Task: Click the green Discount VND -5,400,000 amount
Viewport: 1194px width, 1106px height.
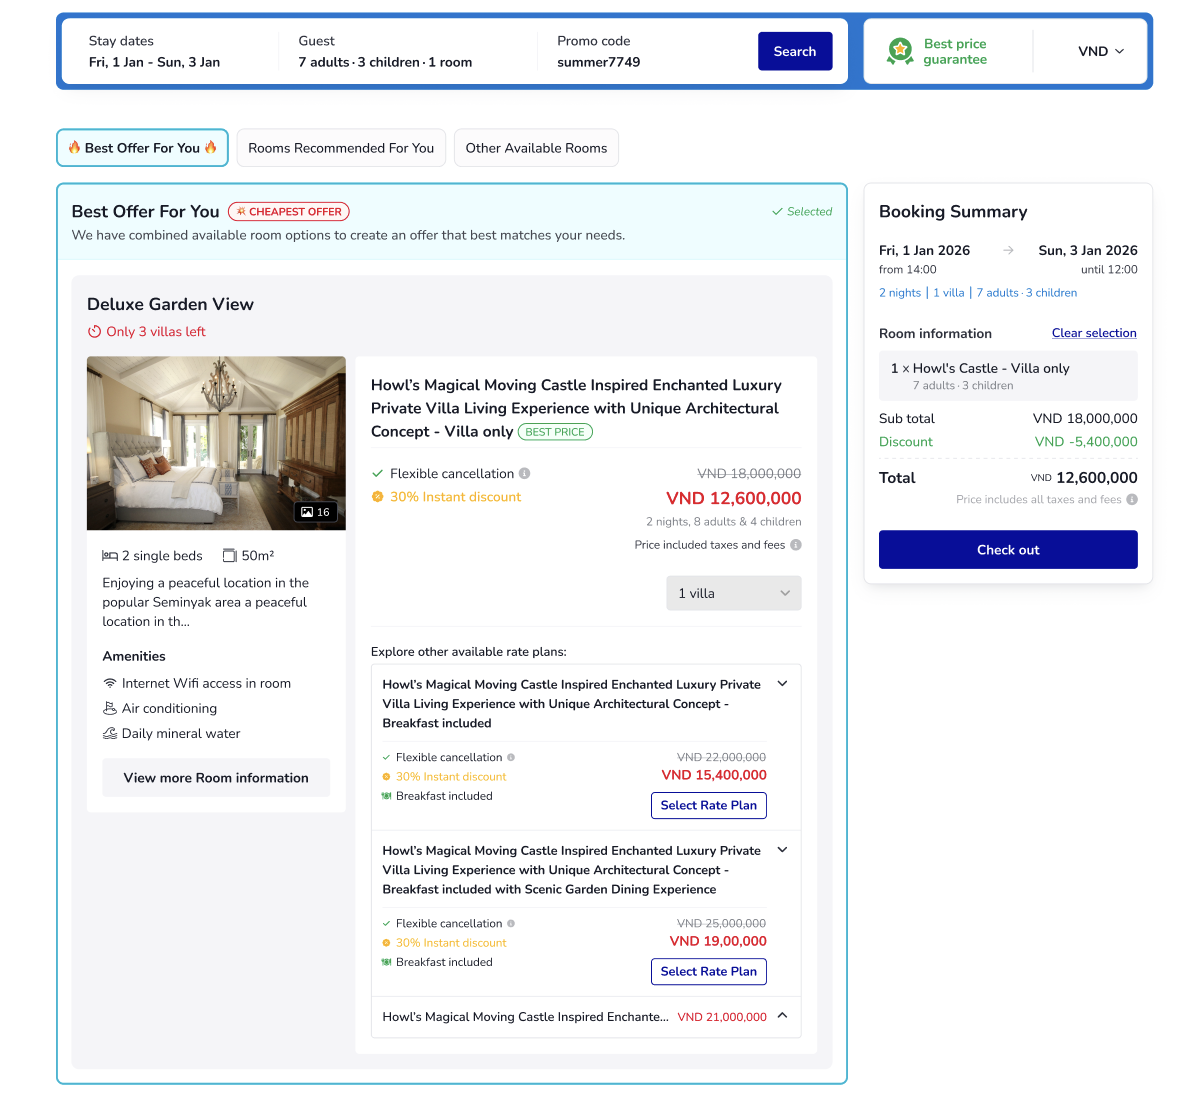Action: [1086, 442]
